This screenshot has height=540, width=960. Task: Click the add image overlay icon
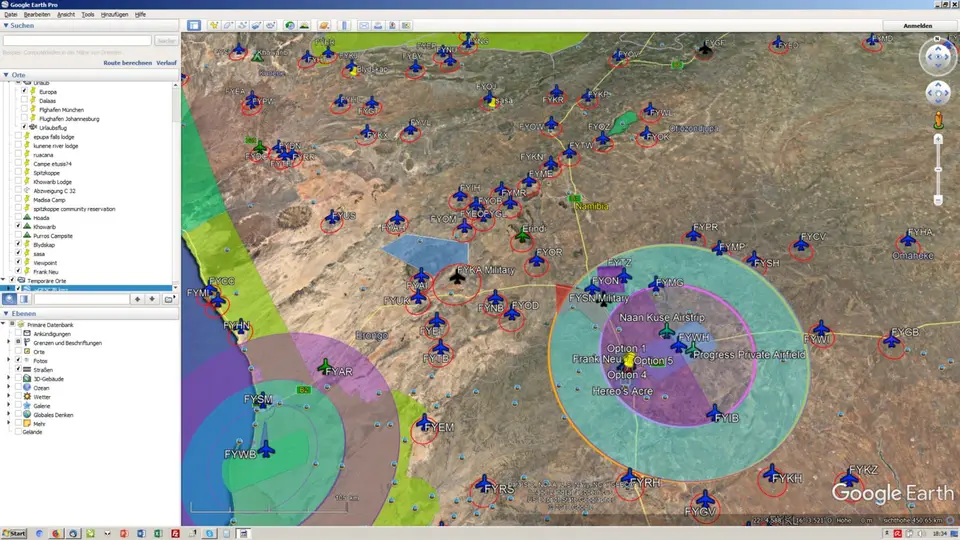(256, 25)
